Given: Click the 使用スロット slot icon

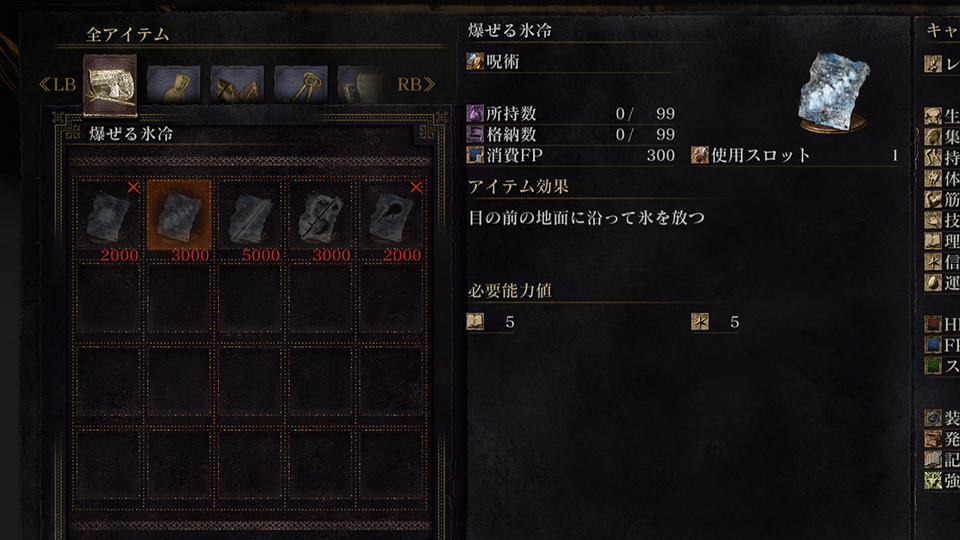Looking at the screenshot, I should [700, 155].
